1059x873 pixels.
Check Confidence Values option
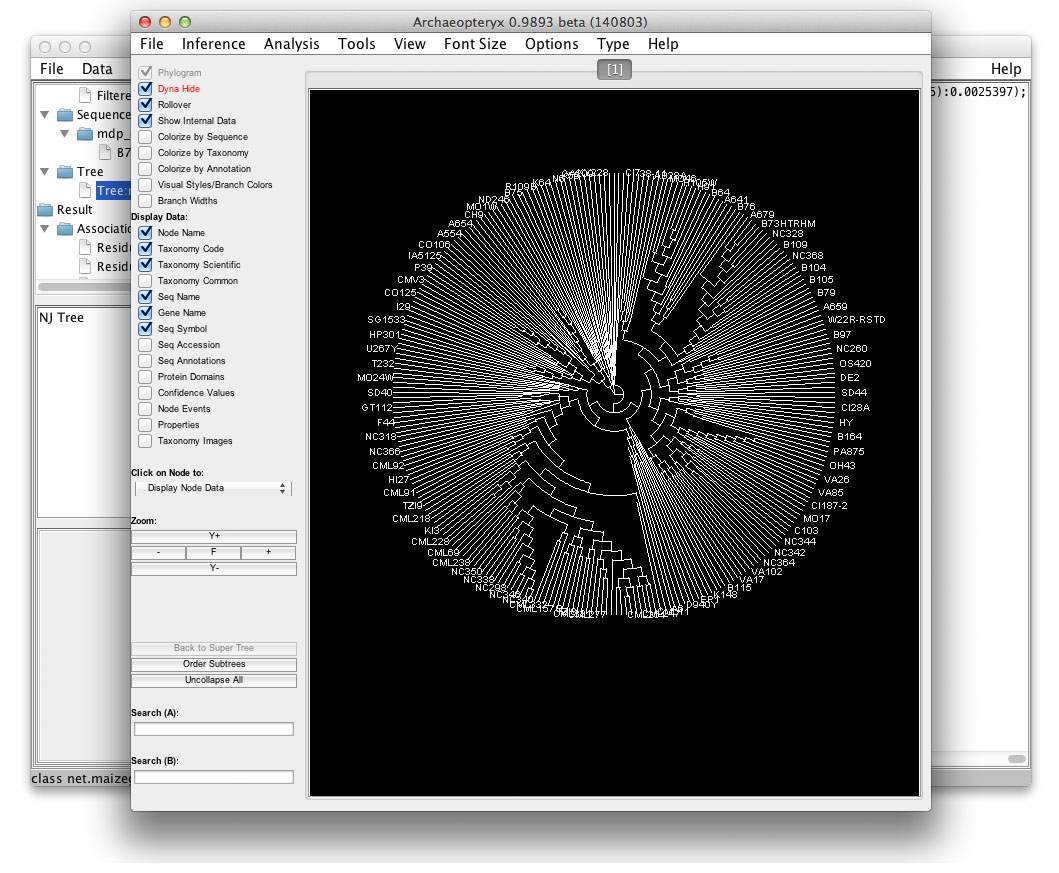pos(145,392)
